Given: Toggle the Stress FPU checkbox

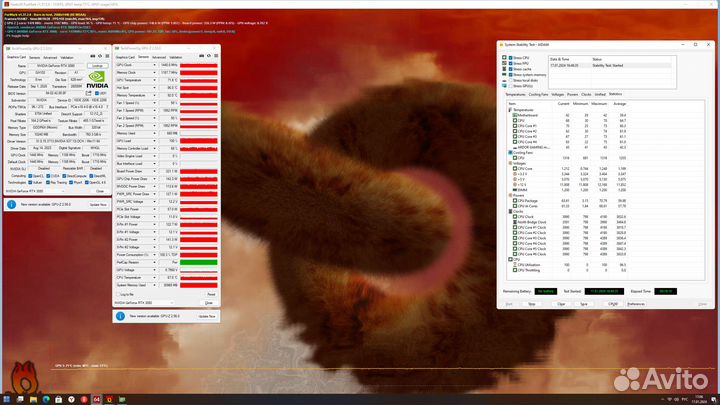Looking at the screenshot, I should tap(511, 63).
